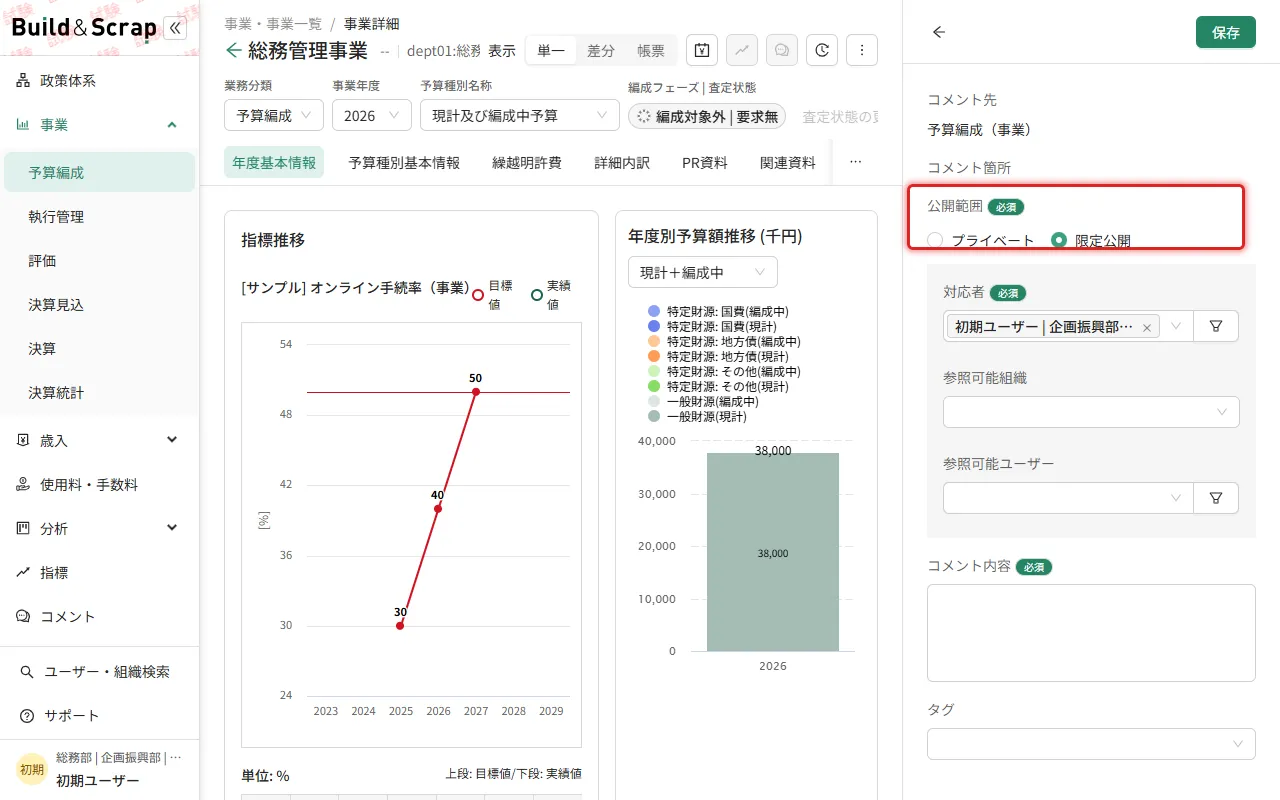Open the 業務分類 dropdown
The width and height of the screenshot is (1280, 800).
(274, 115)
